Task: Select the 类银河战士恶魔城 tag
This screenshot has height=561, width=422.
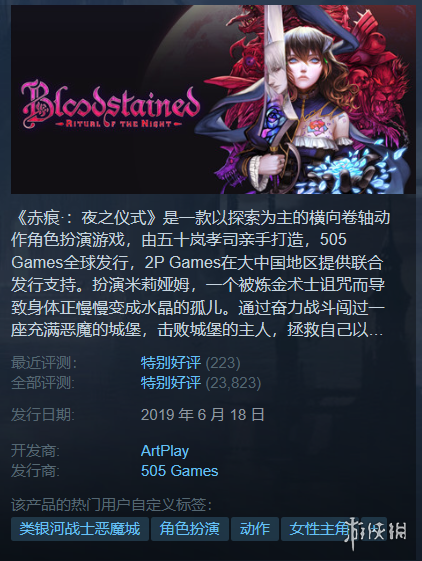Action: coord(80,529)
